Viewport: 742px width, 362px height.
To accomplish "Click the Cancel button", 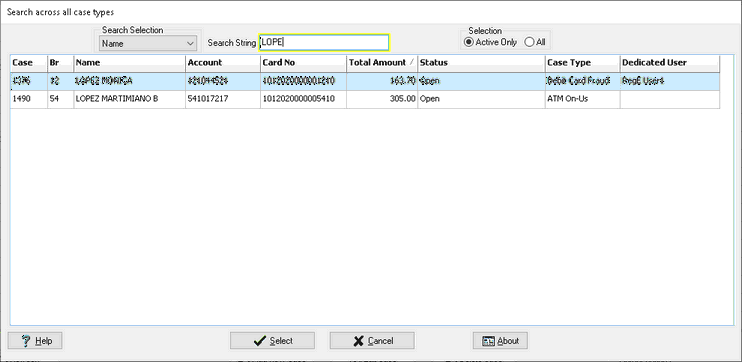I will click(x=372, y=341).
